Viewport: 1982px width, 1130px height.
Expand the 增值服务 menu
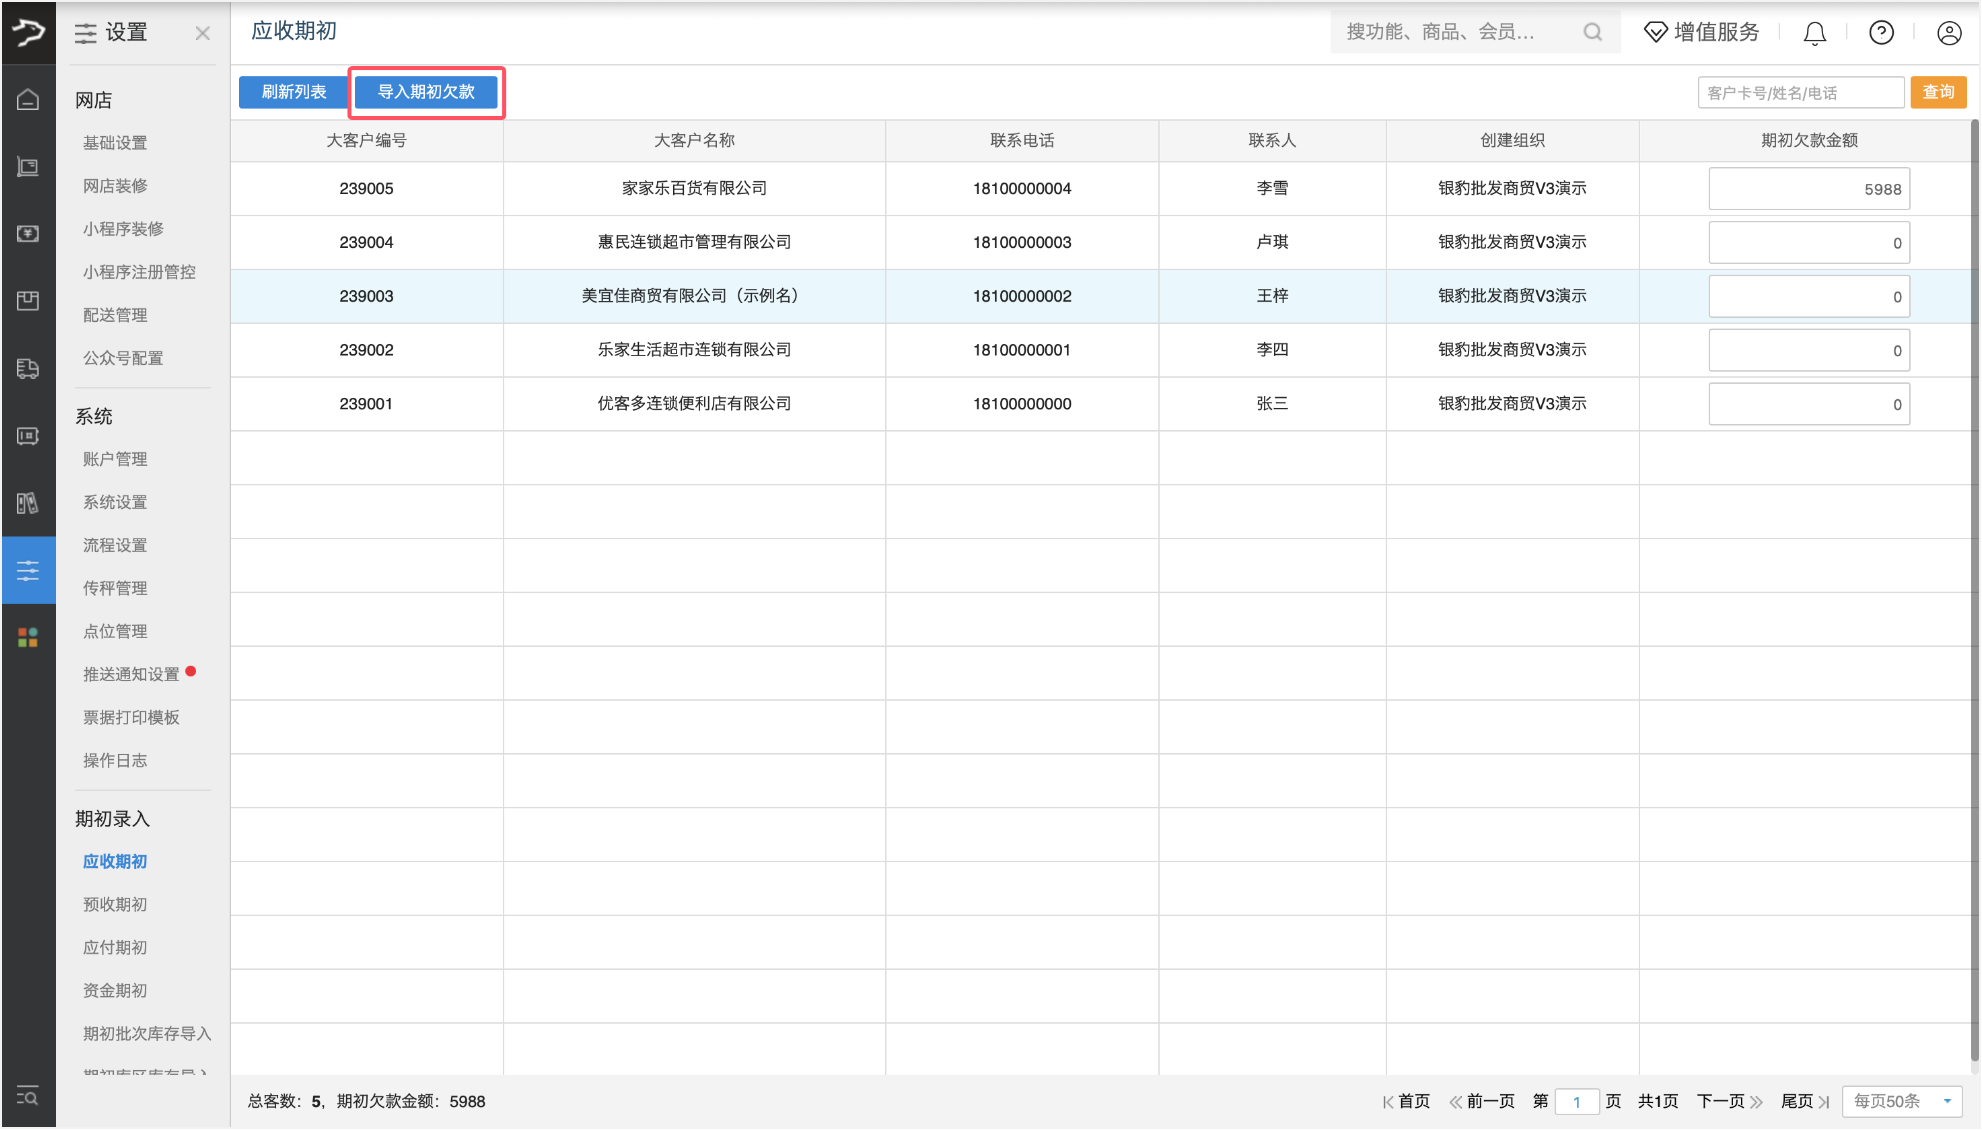[x=1703, y=32]
